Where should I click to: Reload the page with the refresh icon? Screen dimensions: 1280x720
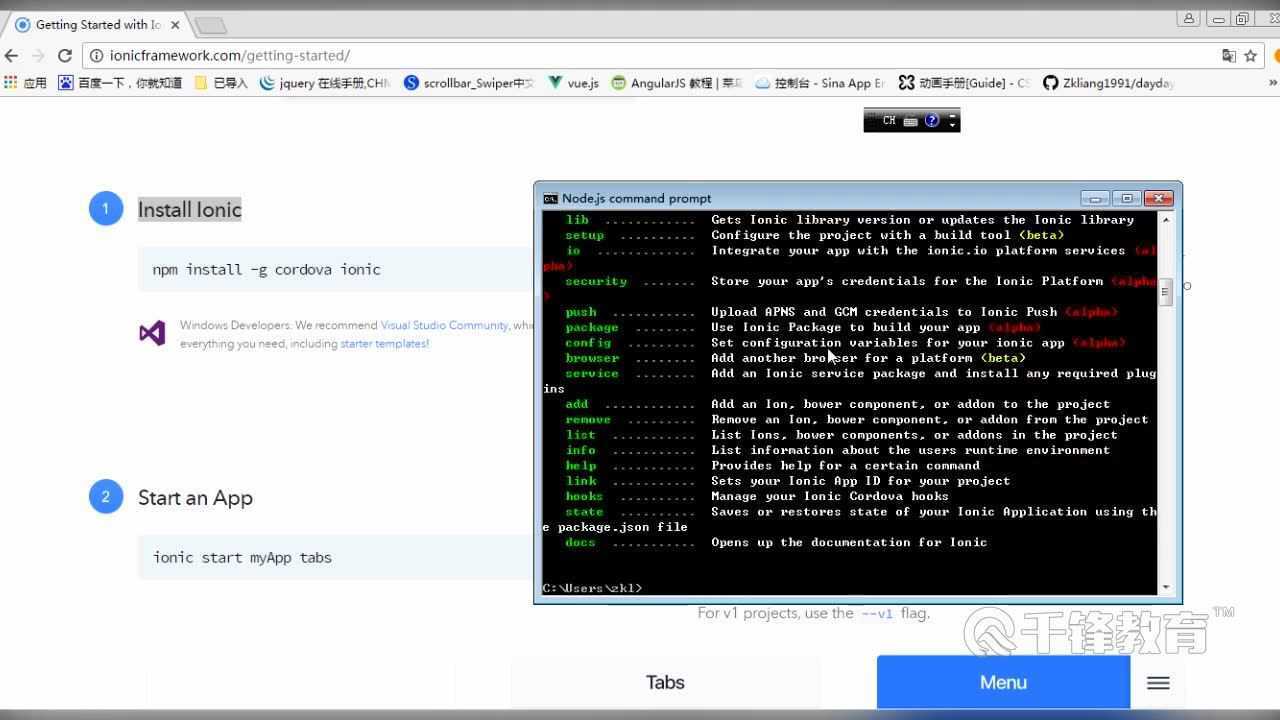(65, 56)
